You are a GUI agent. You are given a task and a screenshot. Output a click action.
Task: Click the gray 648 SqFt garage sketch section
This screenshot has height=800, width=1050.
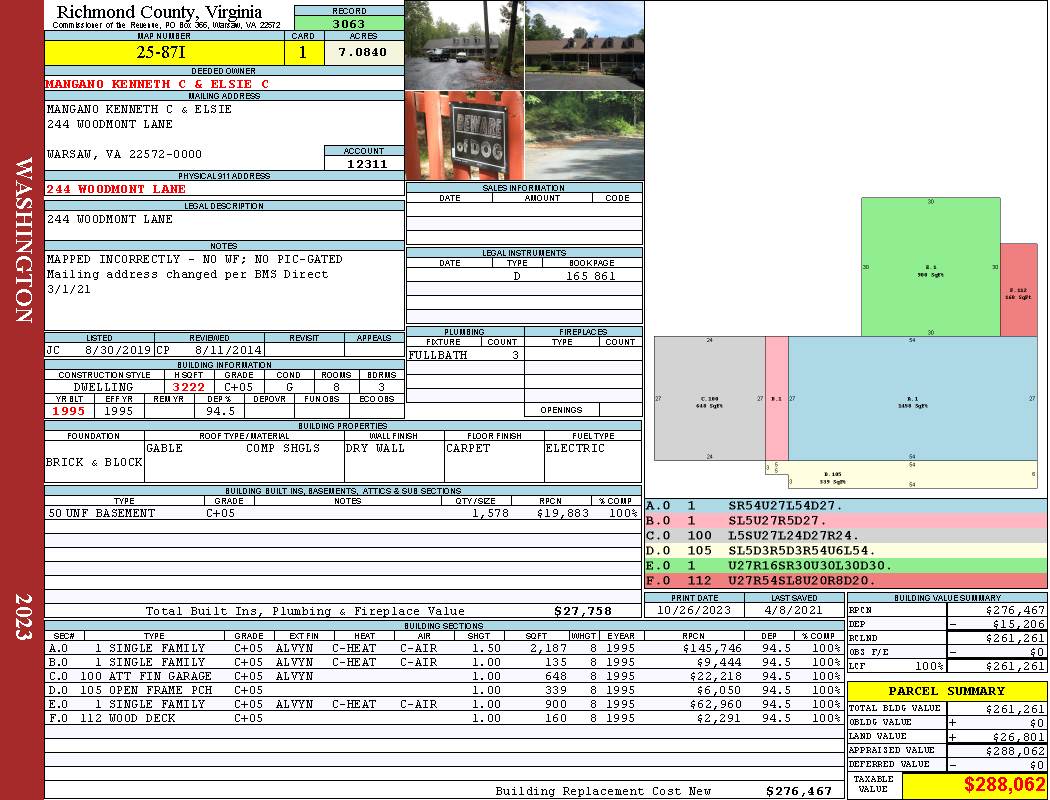point(710,398)
